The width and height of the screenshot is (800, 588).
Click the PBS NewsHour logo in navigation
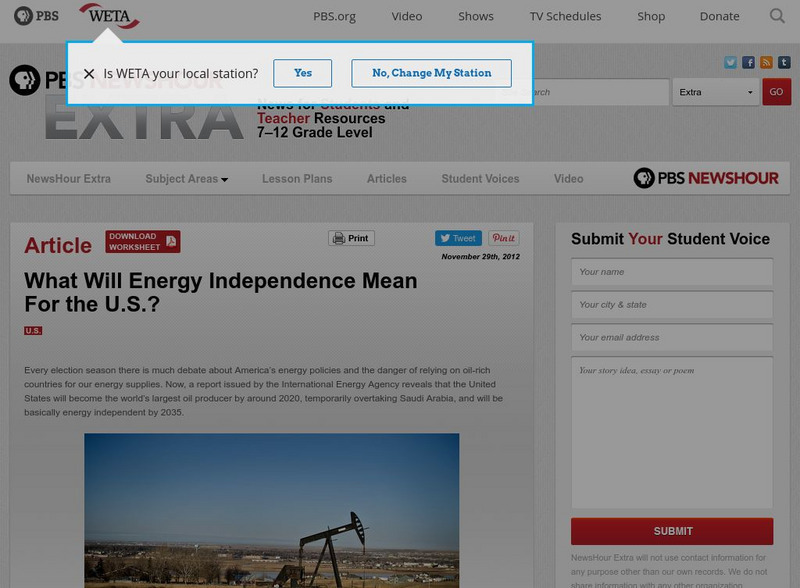click(705, 178)
